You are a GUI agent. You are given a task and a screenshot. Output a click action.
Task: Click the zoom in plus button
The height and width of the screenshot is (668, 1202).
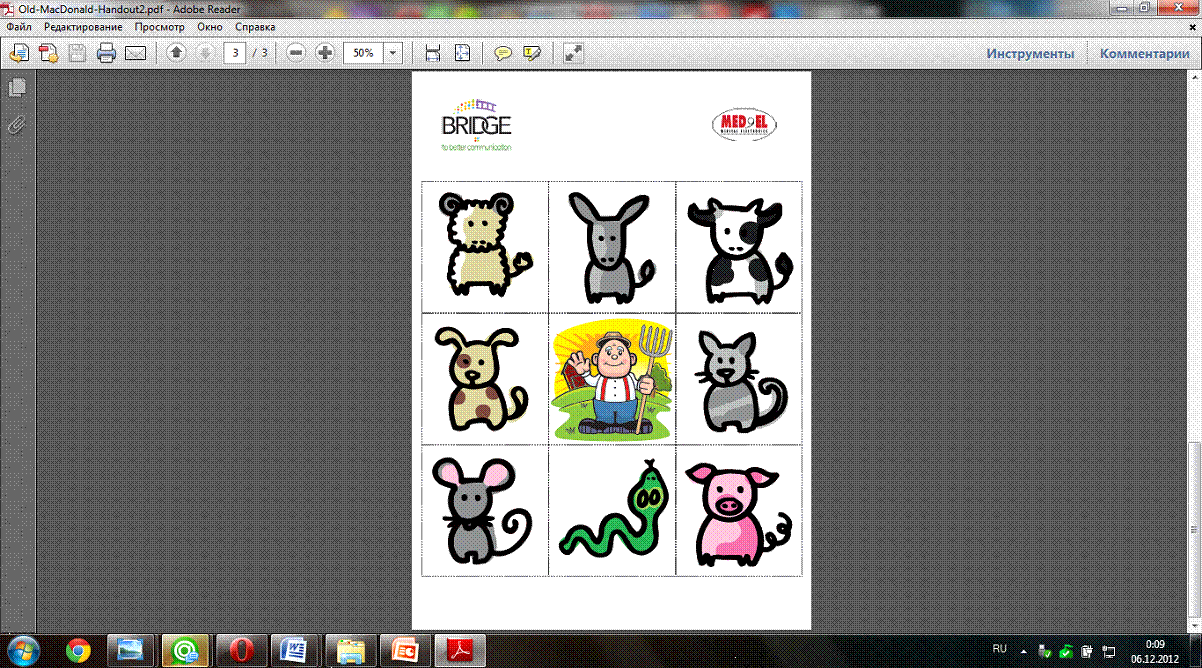coord(324,53)
